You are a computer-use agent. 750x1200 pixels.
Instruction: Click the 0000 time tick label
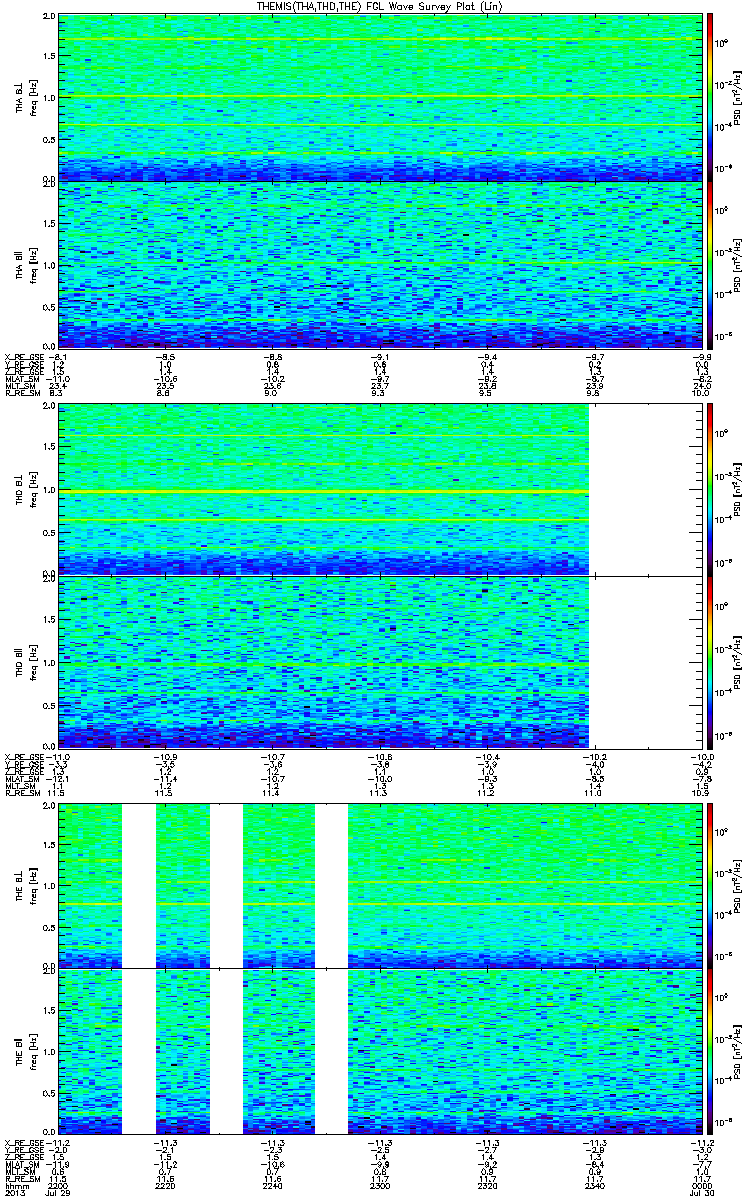click(700, 1186)
